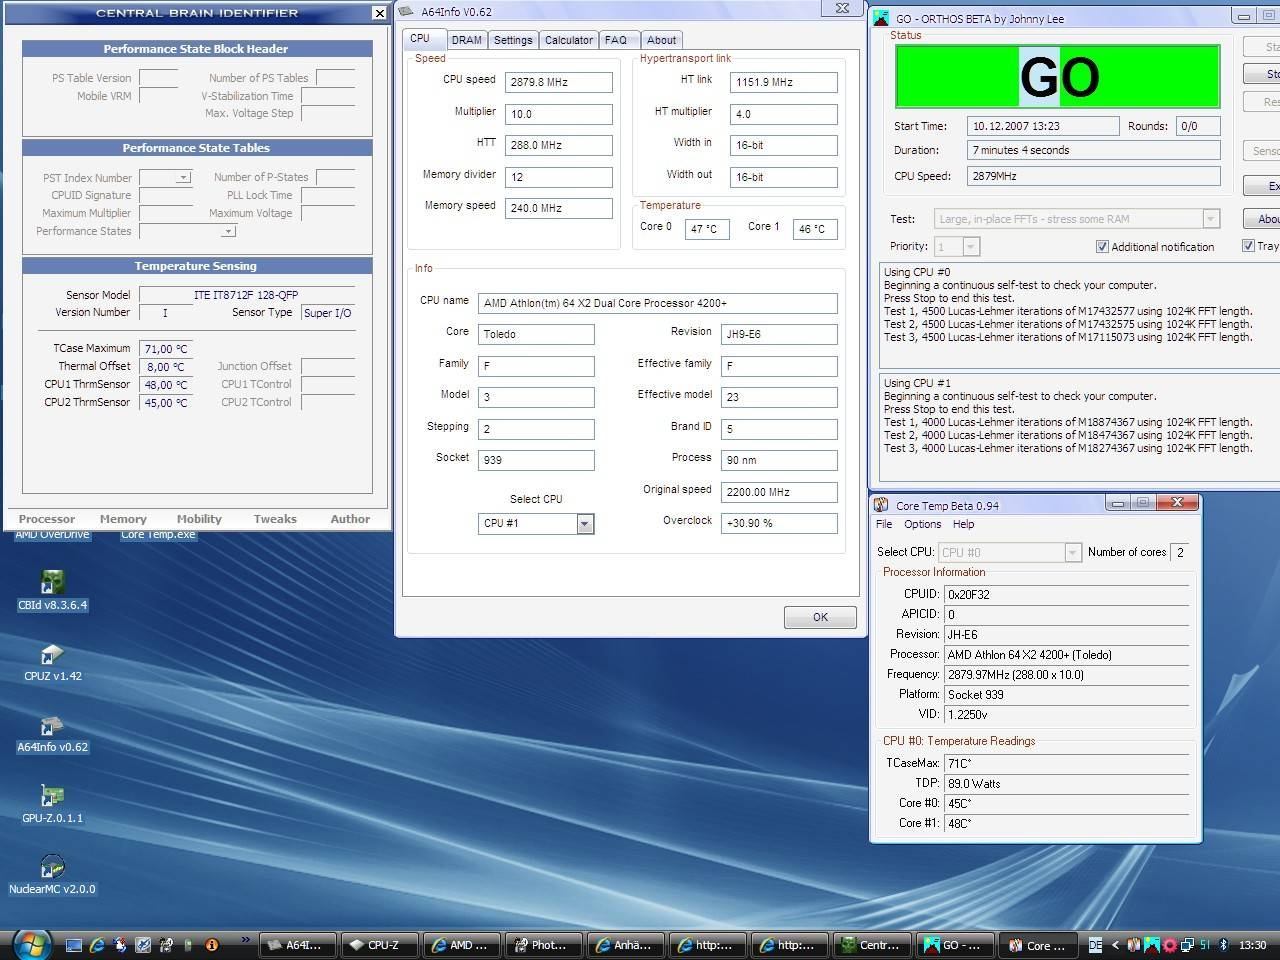This screenshot has height=960, width=1280.
Task: Open the Tweaks section in Central Brain Identifier
Action: (x=275, y=519)
